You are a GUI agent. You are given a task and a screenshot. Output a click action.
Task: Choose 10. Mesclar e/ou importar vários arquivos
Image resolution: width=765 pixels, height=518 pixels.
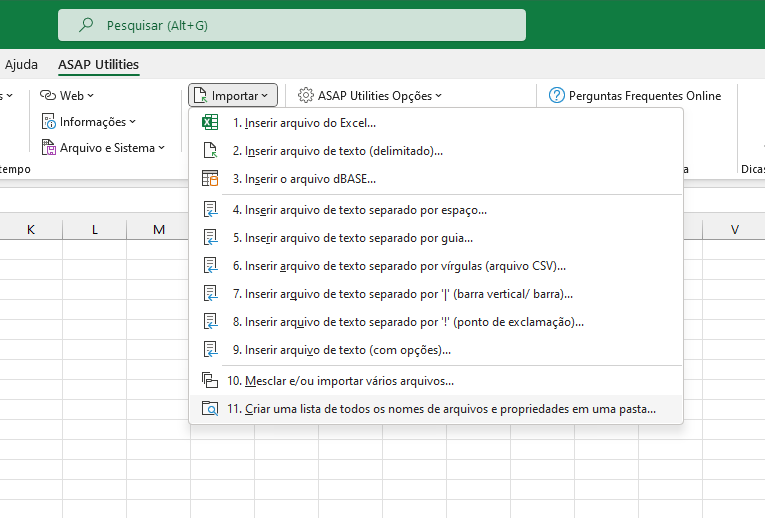tap(436, 380)
